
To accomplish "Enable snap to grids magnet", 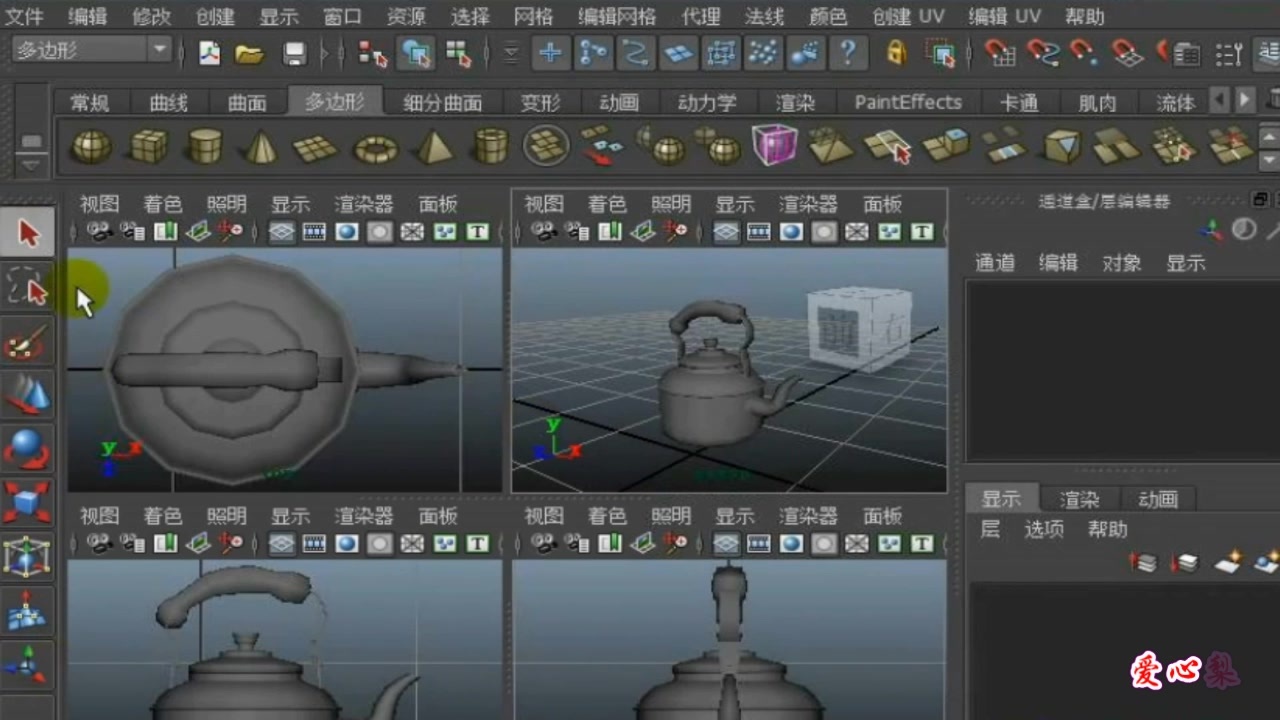I will (x=1000, y=53).
